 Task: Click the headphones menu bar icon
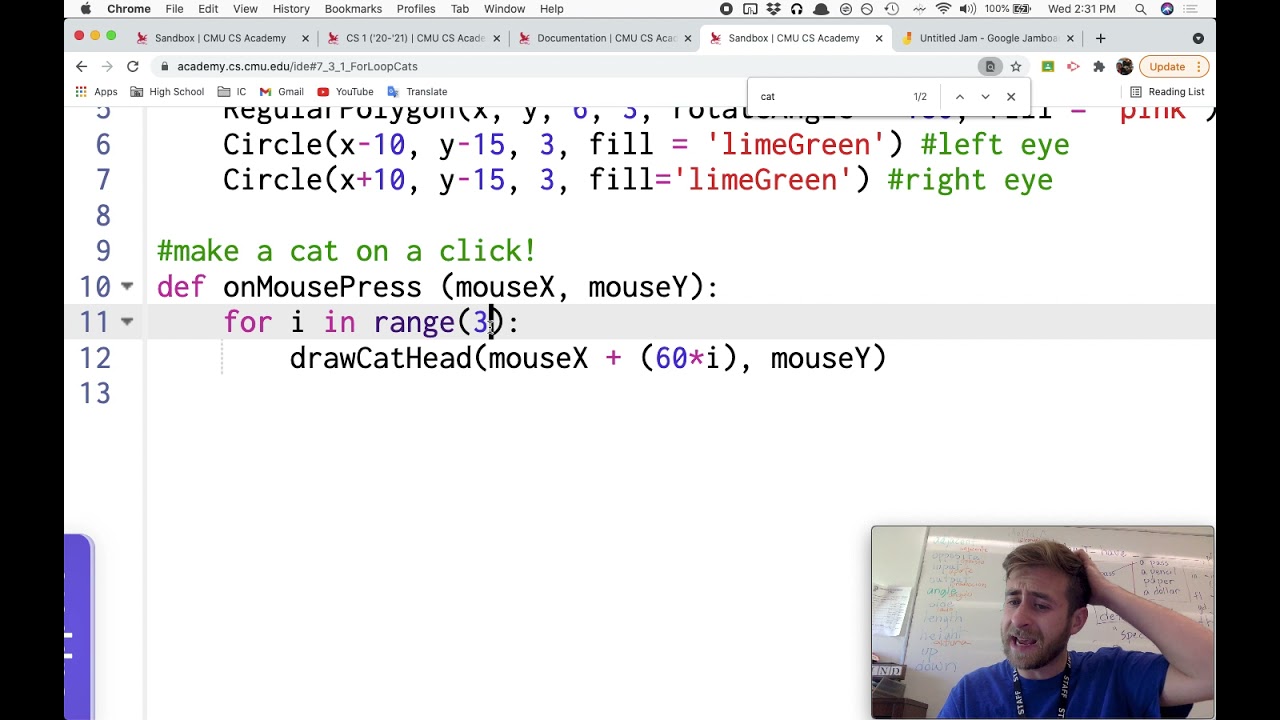(796, 9)
